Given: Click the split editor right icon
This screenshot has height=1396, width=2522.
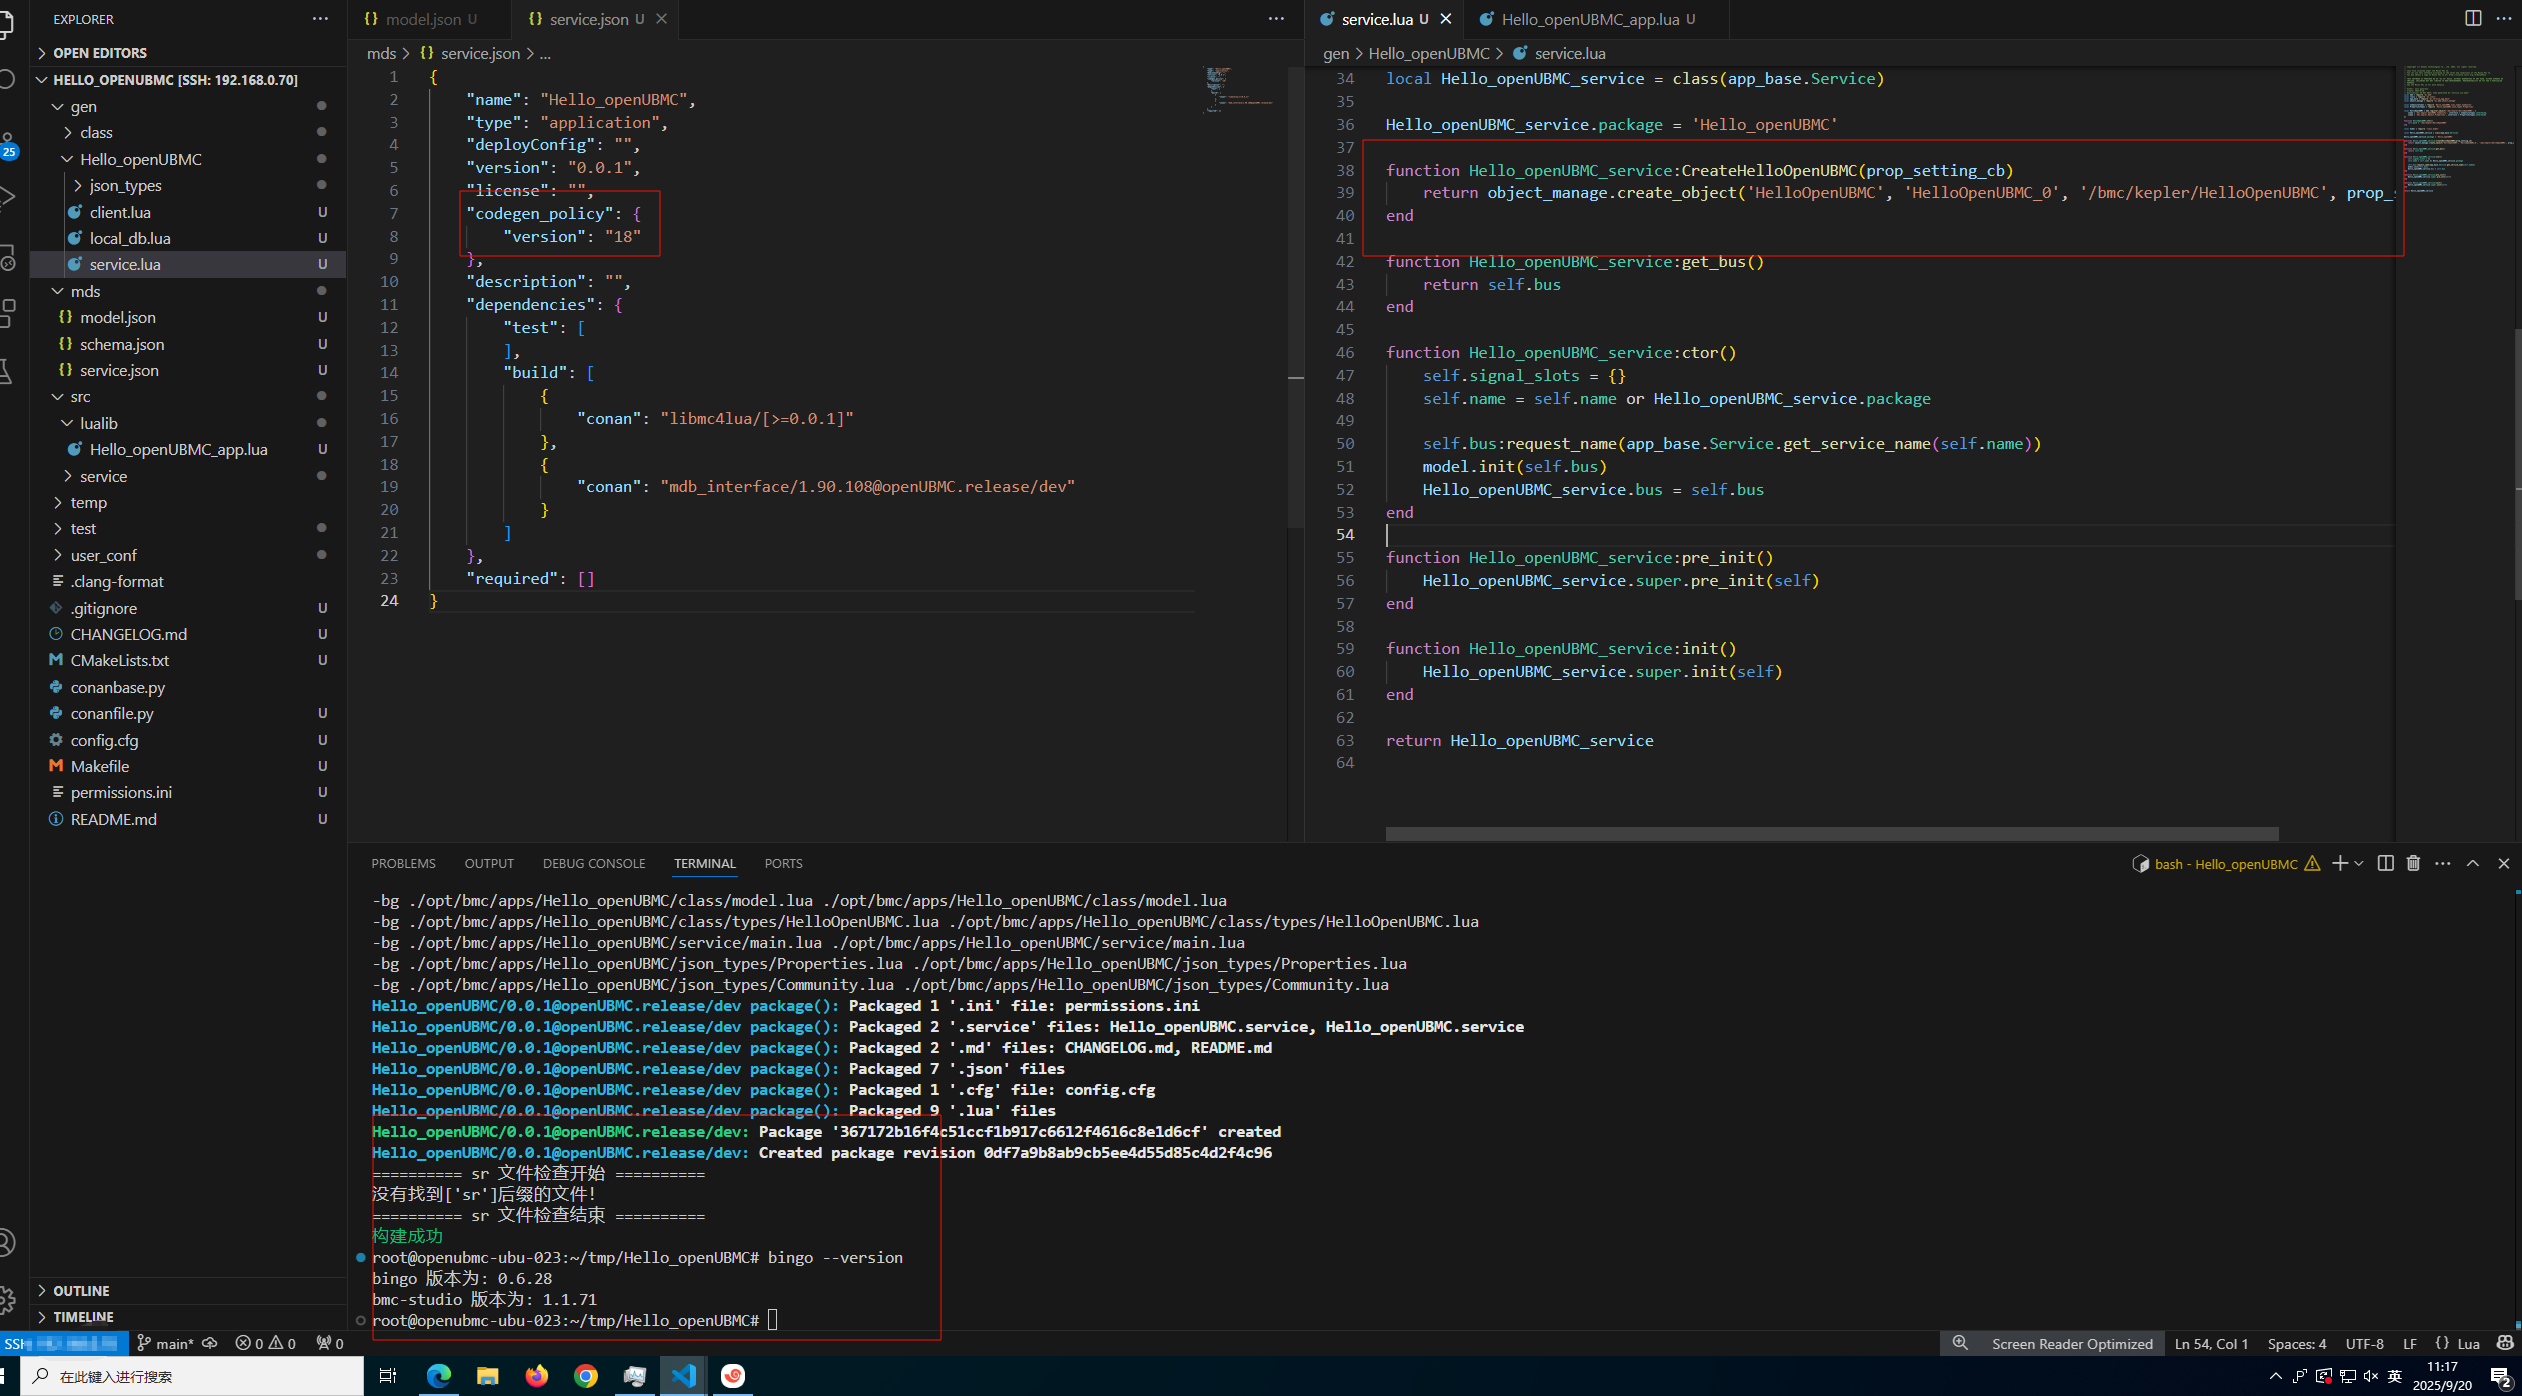Looking at the screenshot, I should tap(2472, 18).
